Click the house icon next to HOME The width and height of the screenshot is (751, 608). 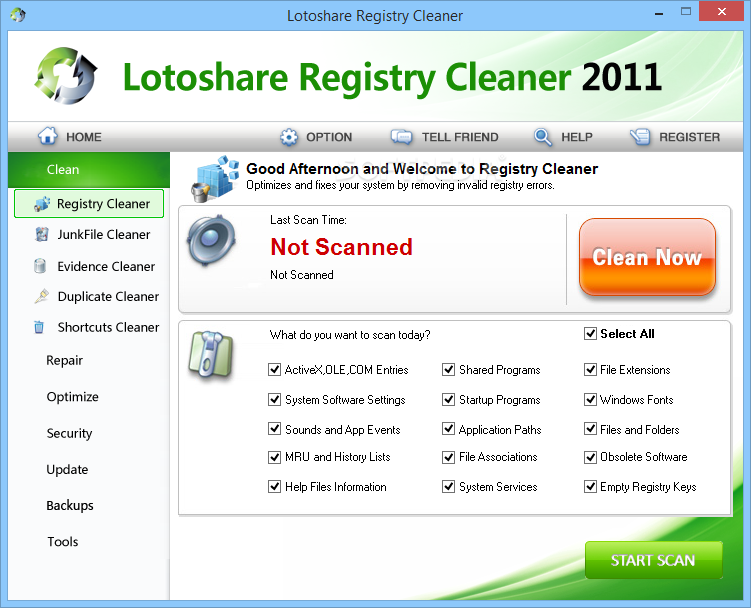coord(47,136)
